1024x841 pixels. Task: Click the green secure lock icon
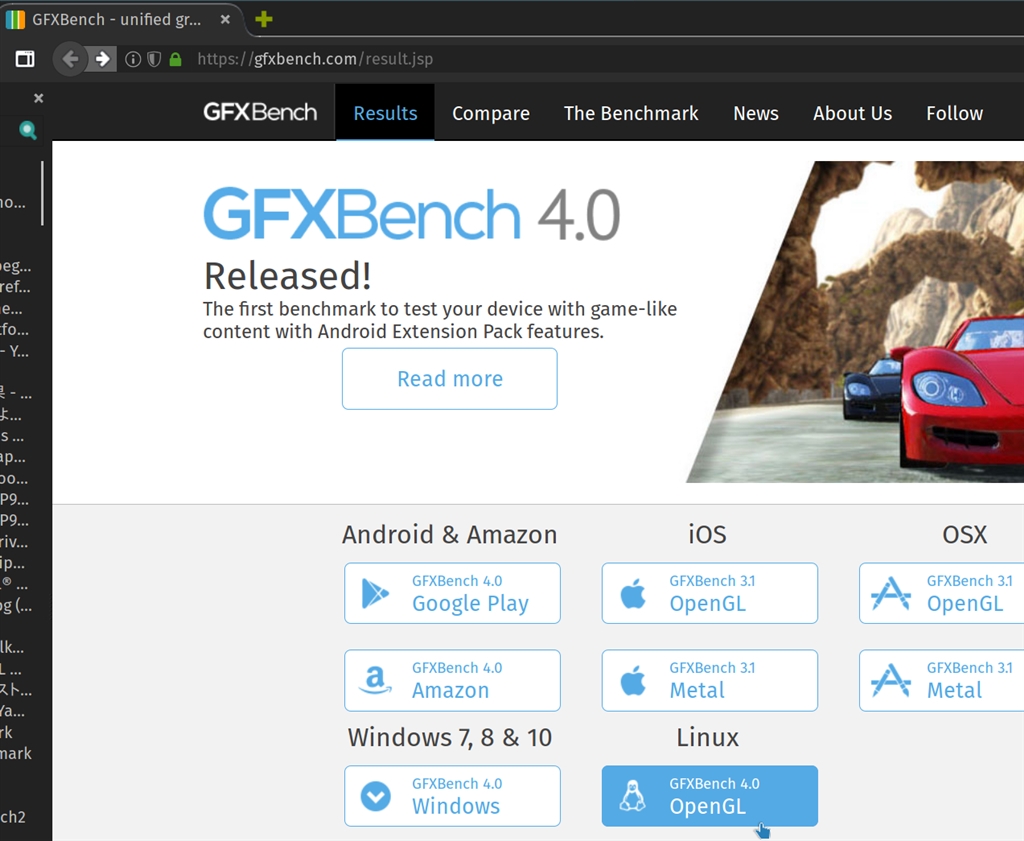(175, 59)
